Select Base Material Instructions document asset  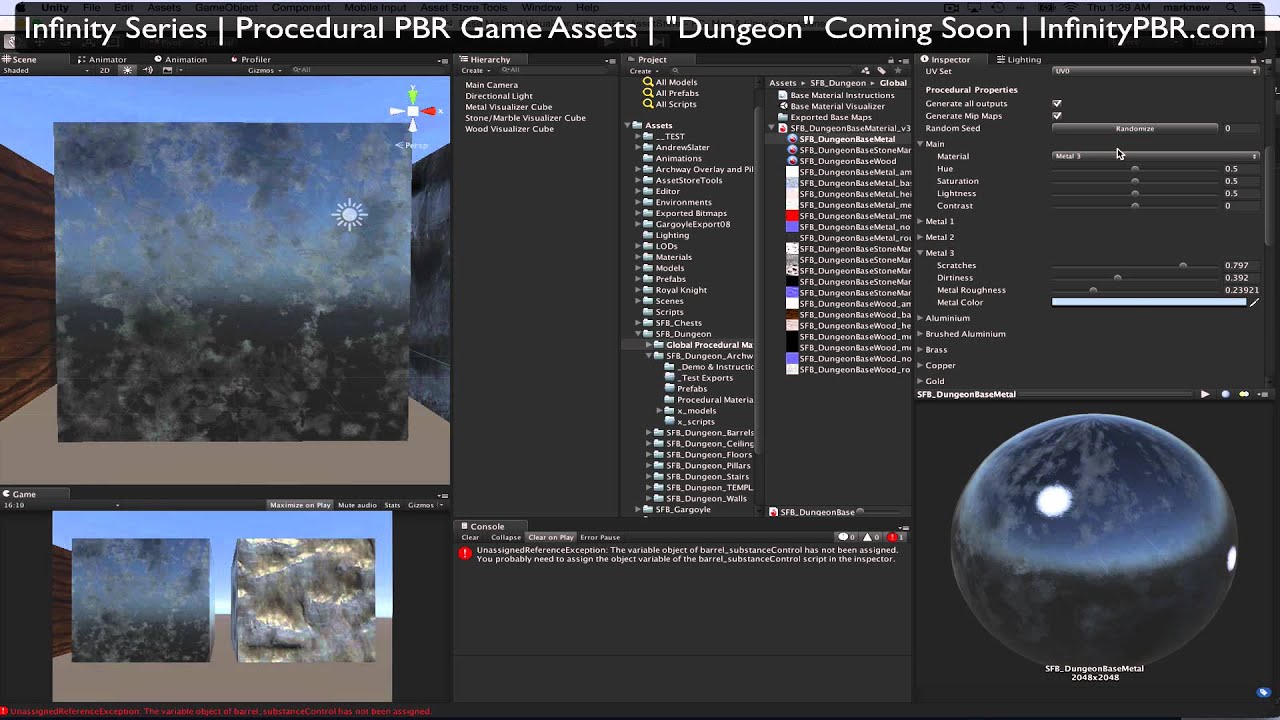834,95
